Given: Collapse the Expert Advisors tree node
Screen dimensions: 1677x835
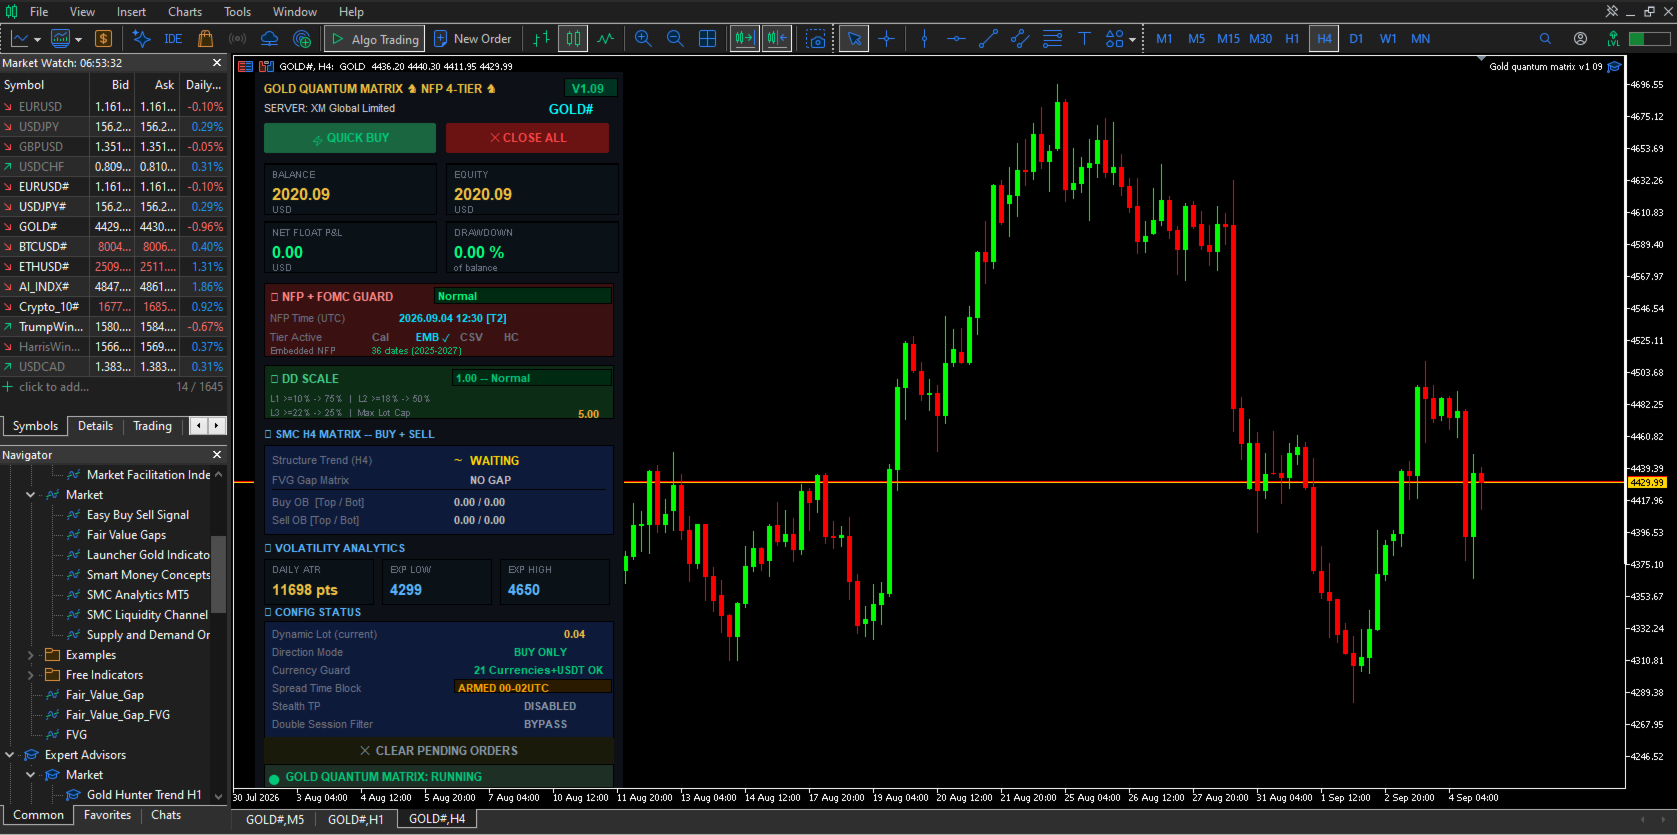Looking at the screenshot, I should click(x=10, y=755).
